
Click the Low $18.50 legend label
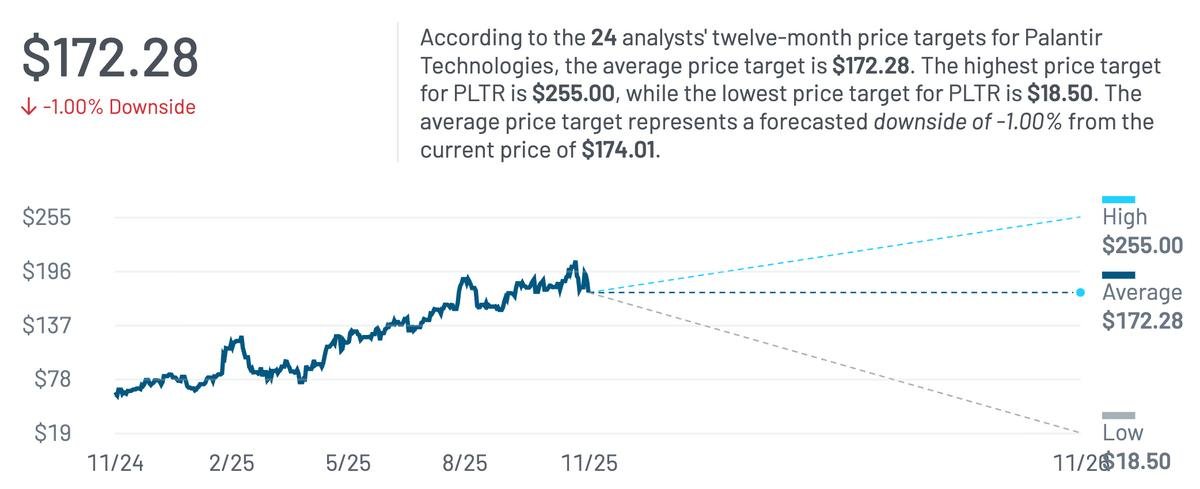click(1136, 447)
